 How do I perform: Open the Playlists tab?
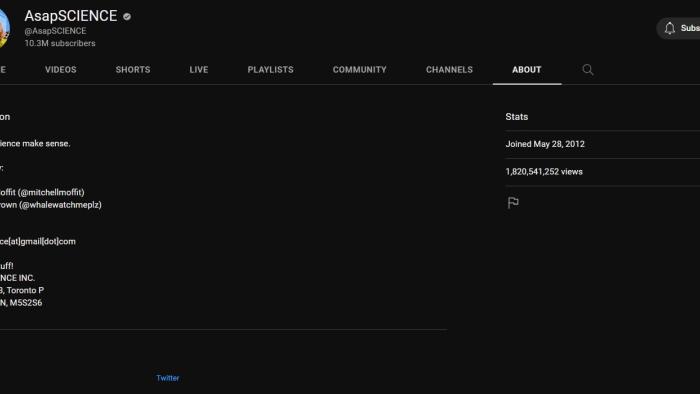(x=271, y=70)
